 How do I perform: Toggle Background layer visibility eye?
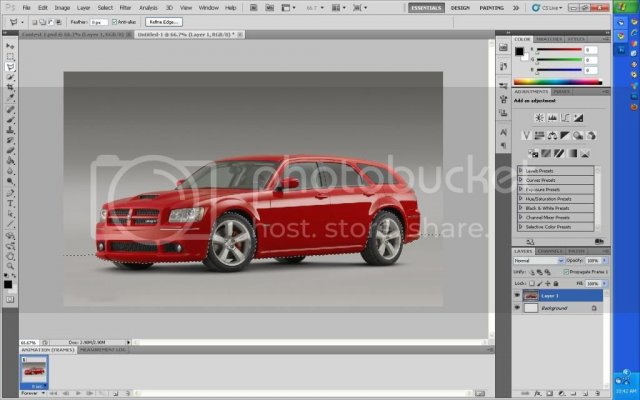(x=517, y=308)
